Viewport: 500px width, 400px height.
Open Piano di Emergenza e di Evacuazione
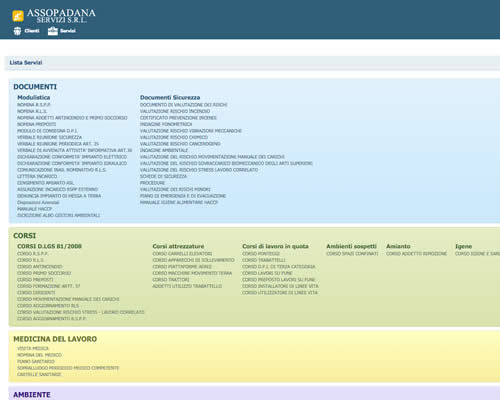point(183,196)
